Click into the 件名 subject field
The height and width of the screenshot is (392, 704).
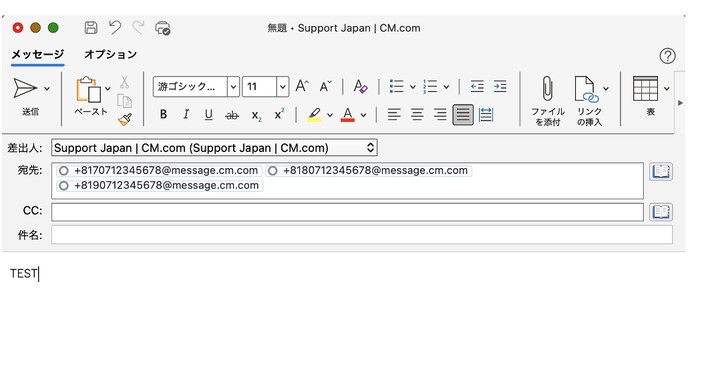point(362,235)
